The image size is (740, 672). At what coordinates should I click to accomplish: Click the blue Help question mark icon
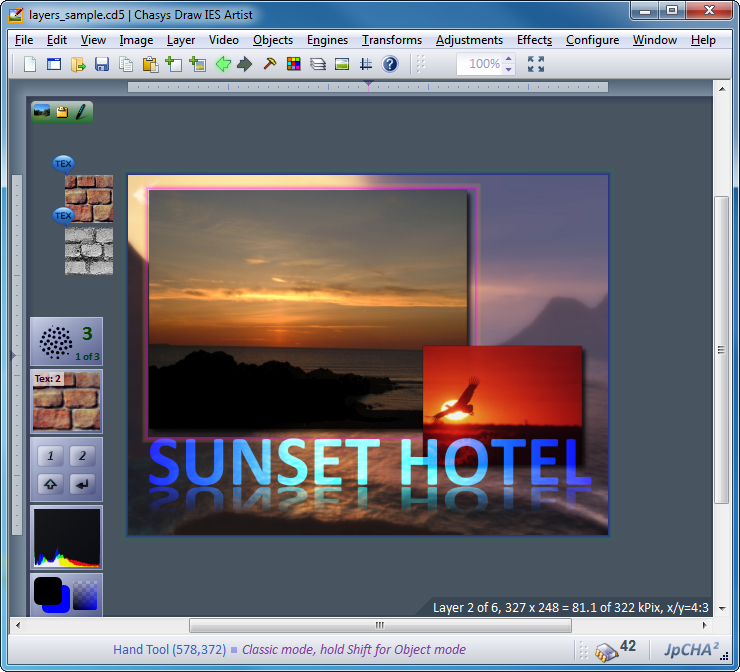coord(390,64)
